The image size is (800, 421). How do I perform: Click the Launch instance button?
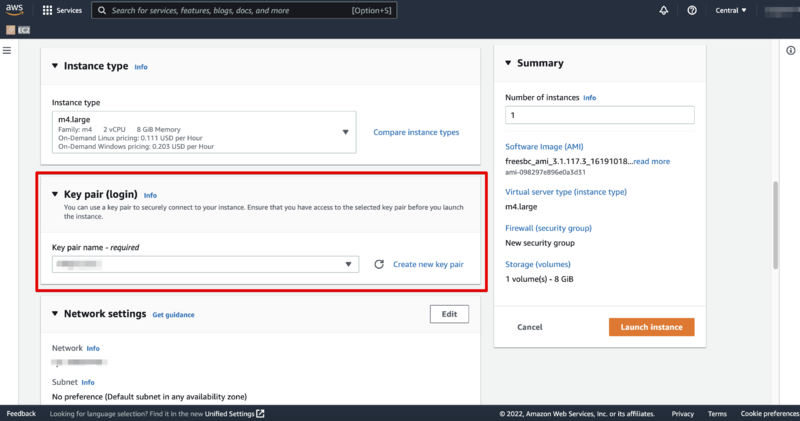click(x=652, y=327)
